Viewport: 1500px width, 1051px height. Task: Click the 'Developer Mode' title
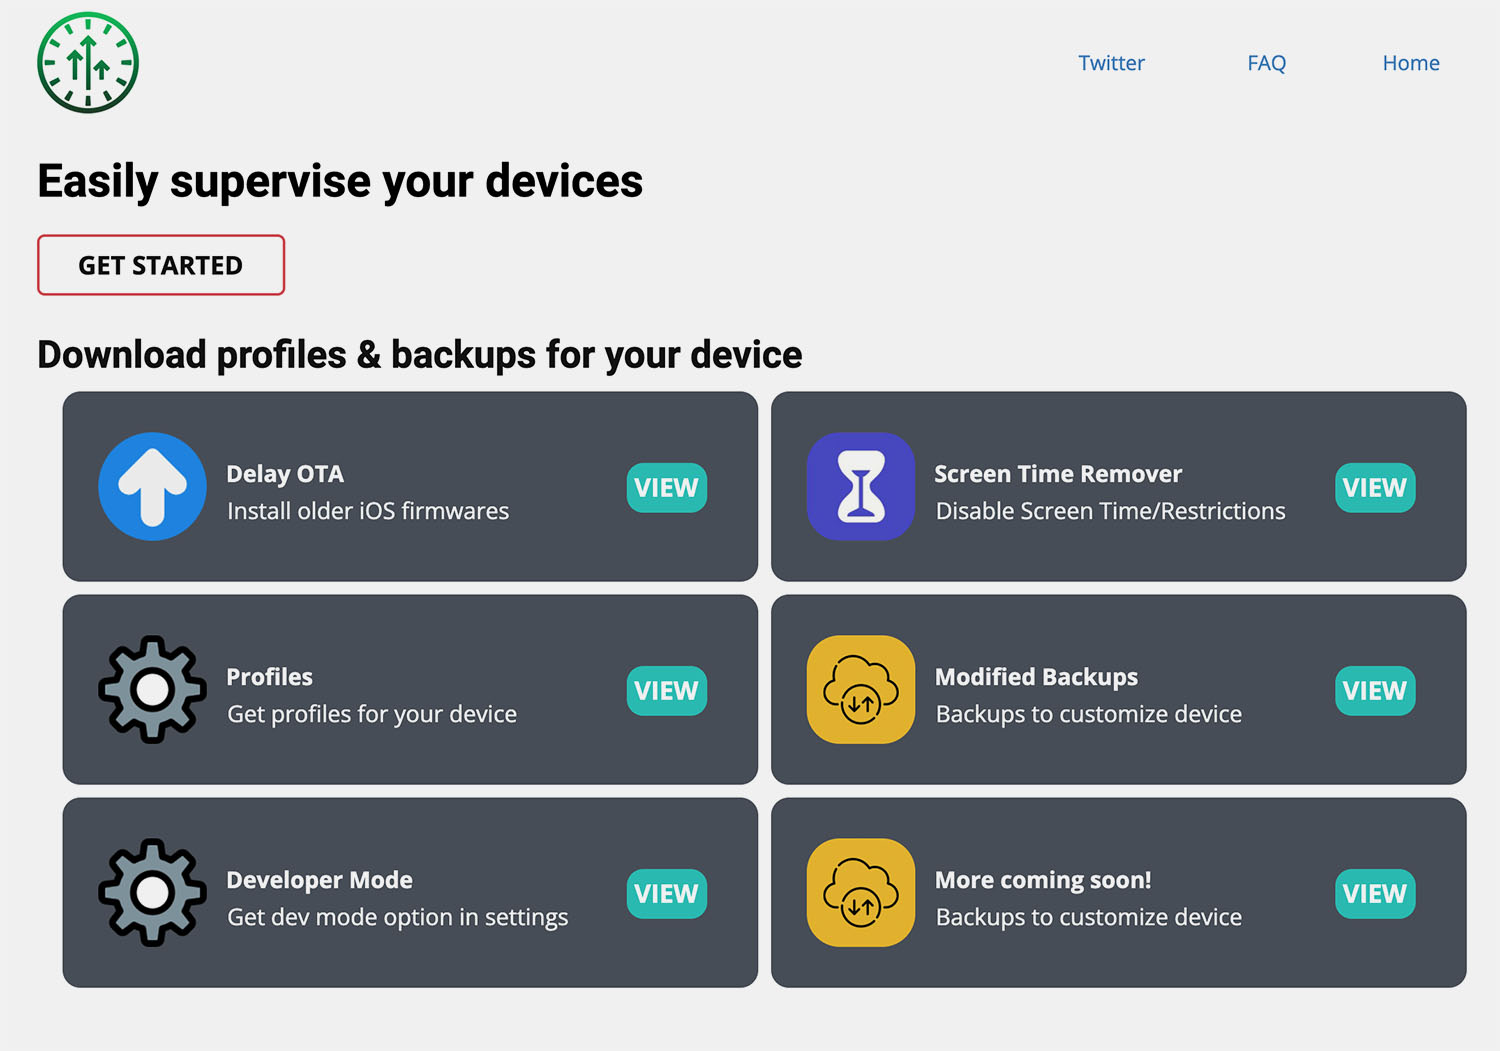[319, 880]
